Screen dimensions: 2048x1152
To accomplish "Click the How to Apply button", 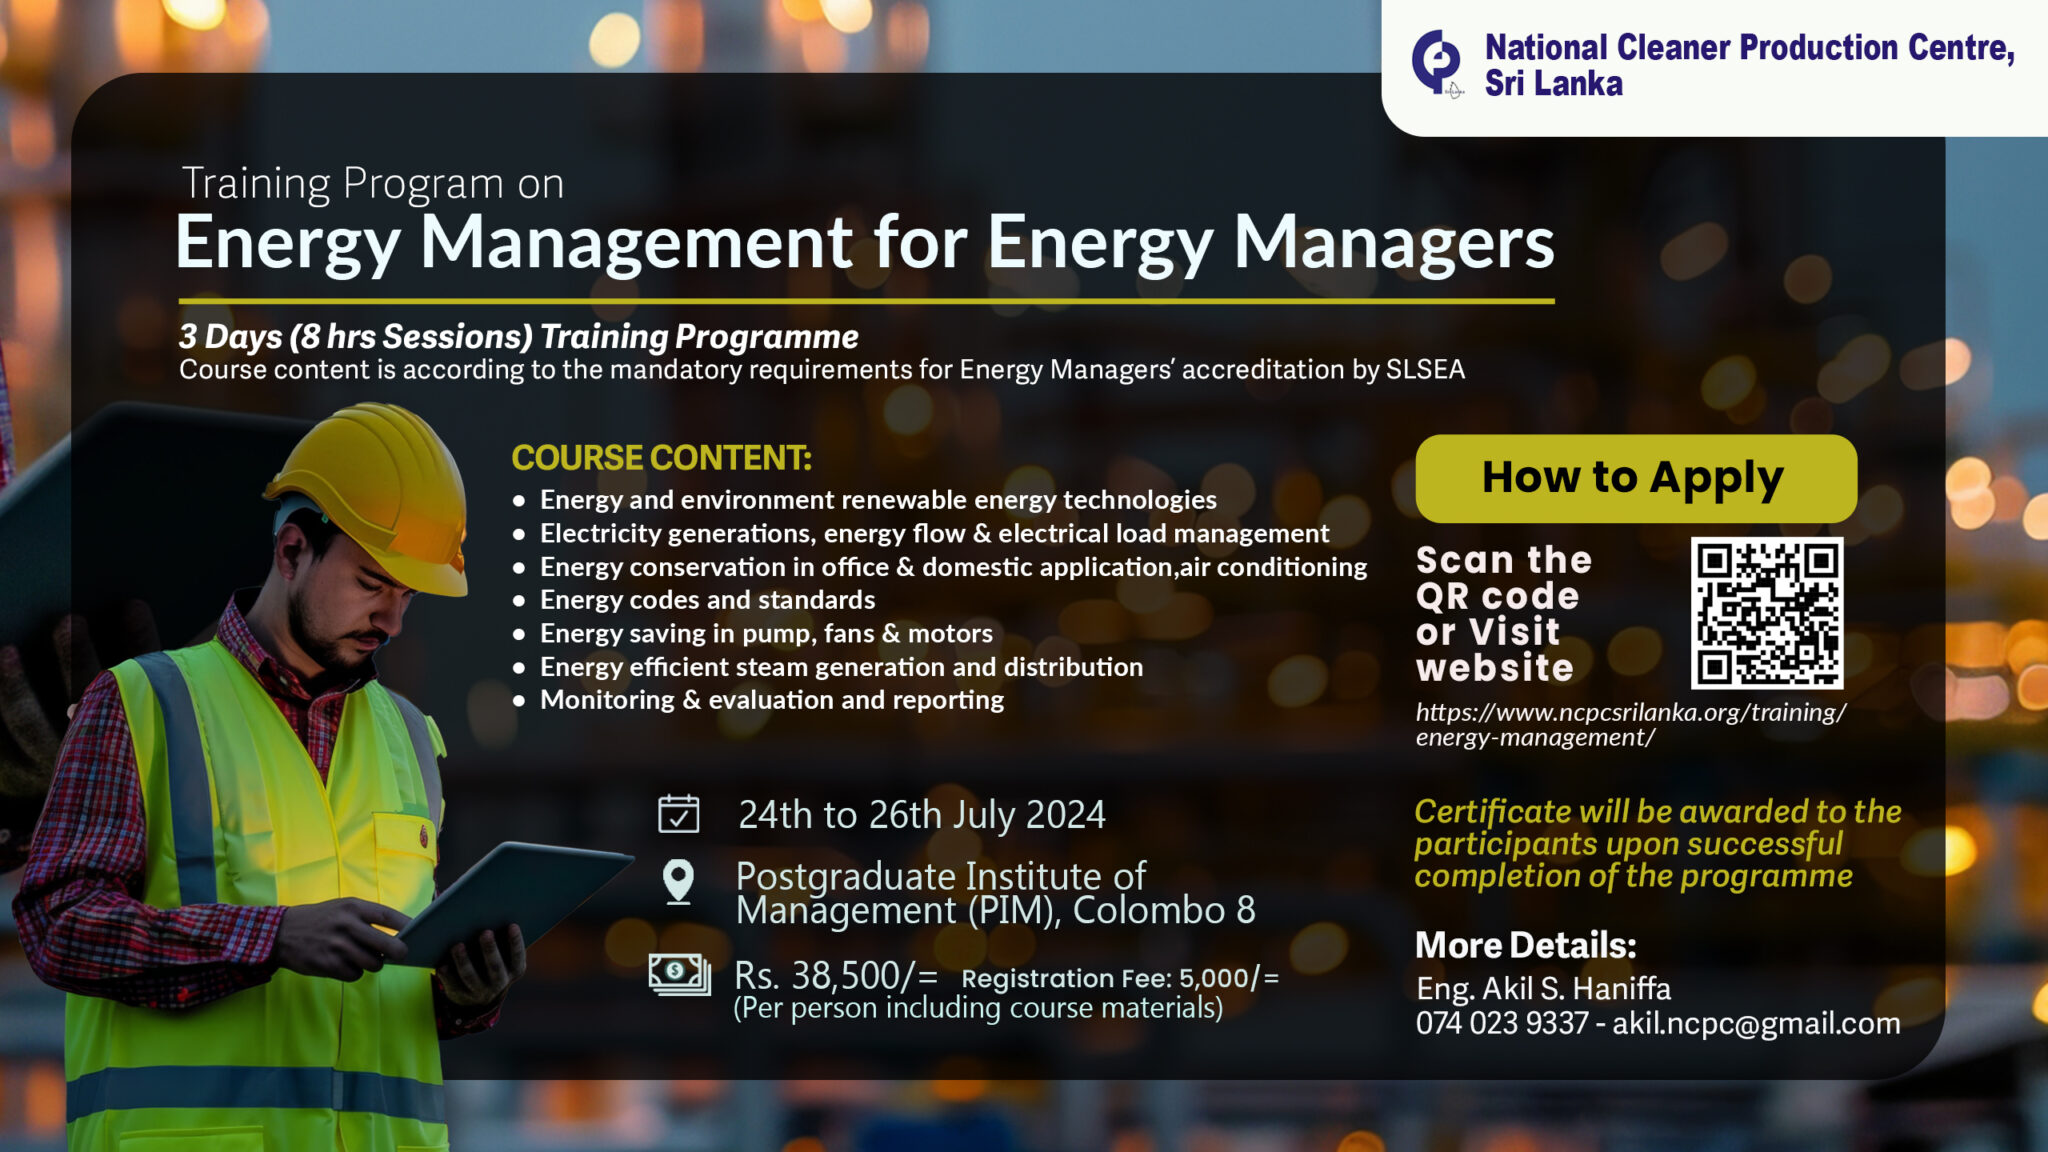I will coord(1632,477).
